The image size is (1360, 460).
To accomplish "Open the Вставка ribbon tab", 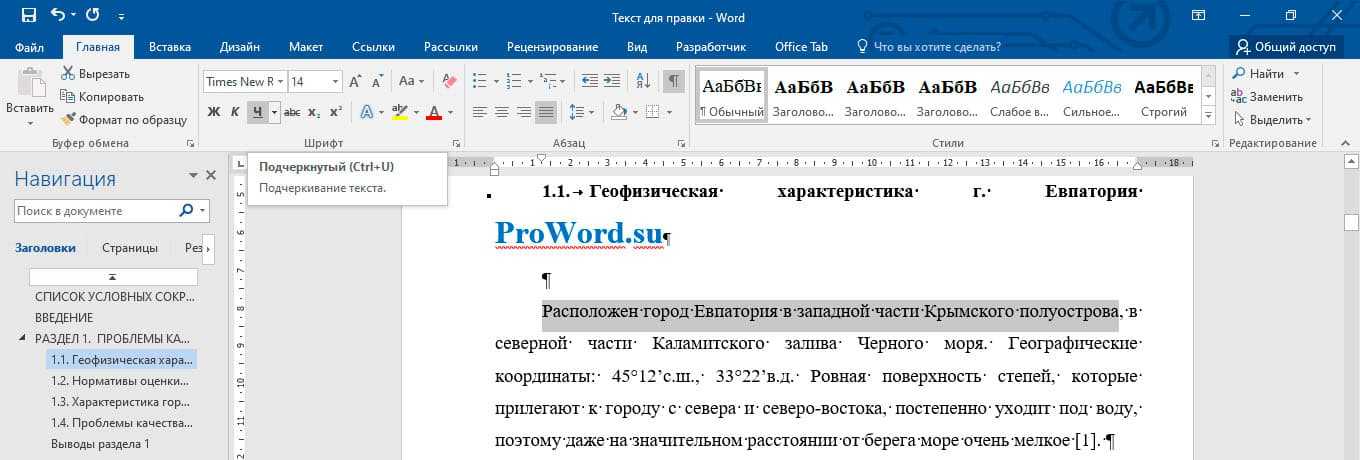I will coord(170,47).
